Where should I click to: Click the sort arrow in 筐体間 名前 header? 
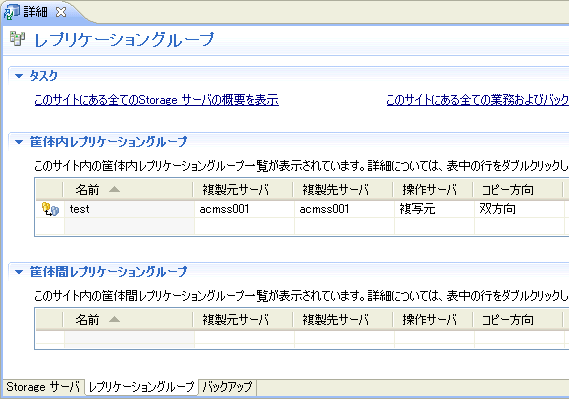(x=114, y=319)
